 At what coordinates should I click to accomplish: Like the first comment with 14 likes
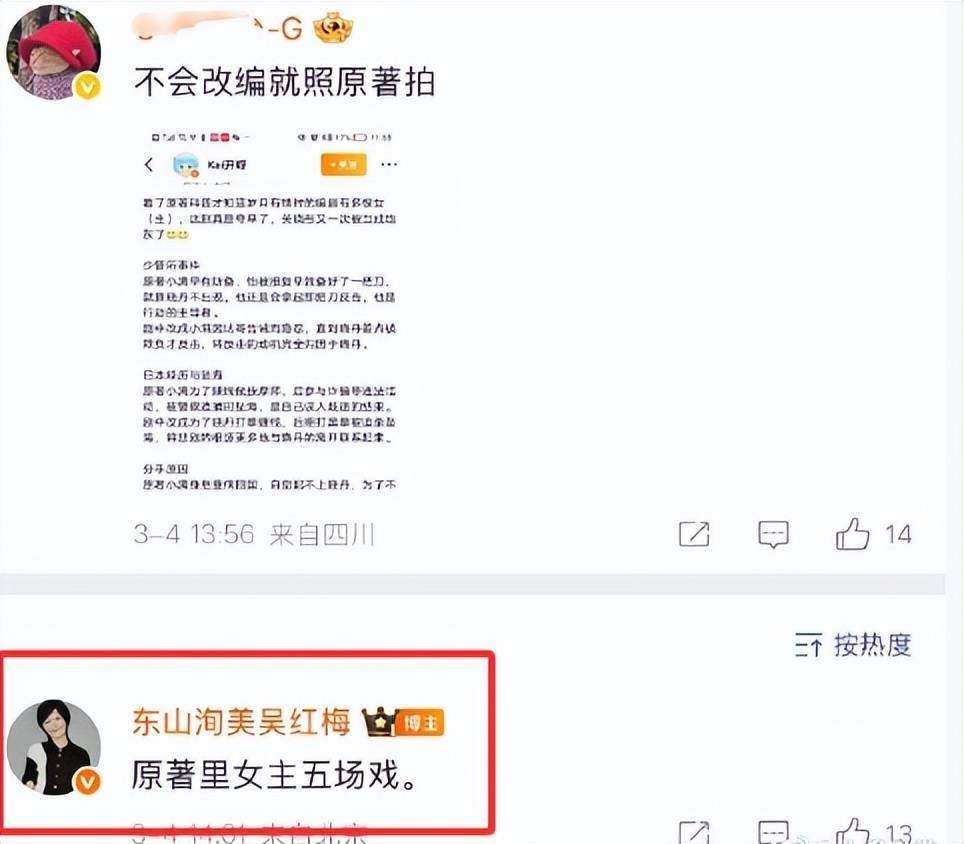coord(853,534)
